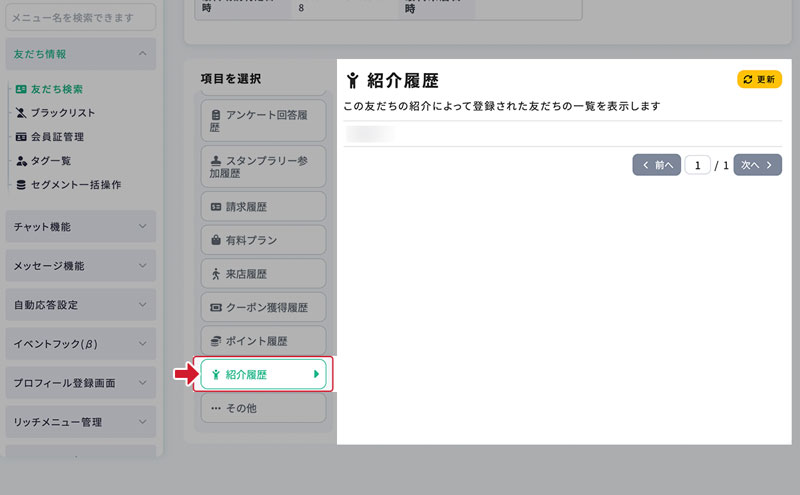
Task: Click the 会員証管理 card icon
Action: pos(21,137)
